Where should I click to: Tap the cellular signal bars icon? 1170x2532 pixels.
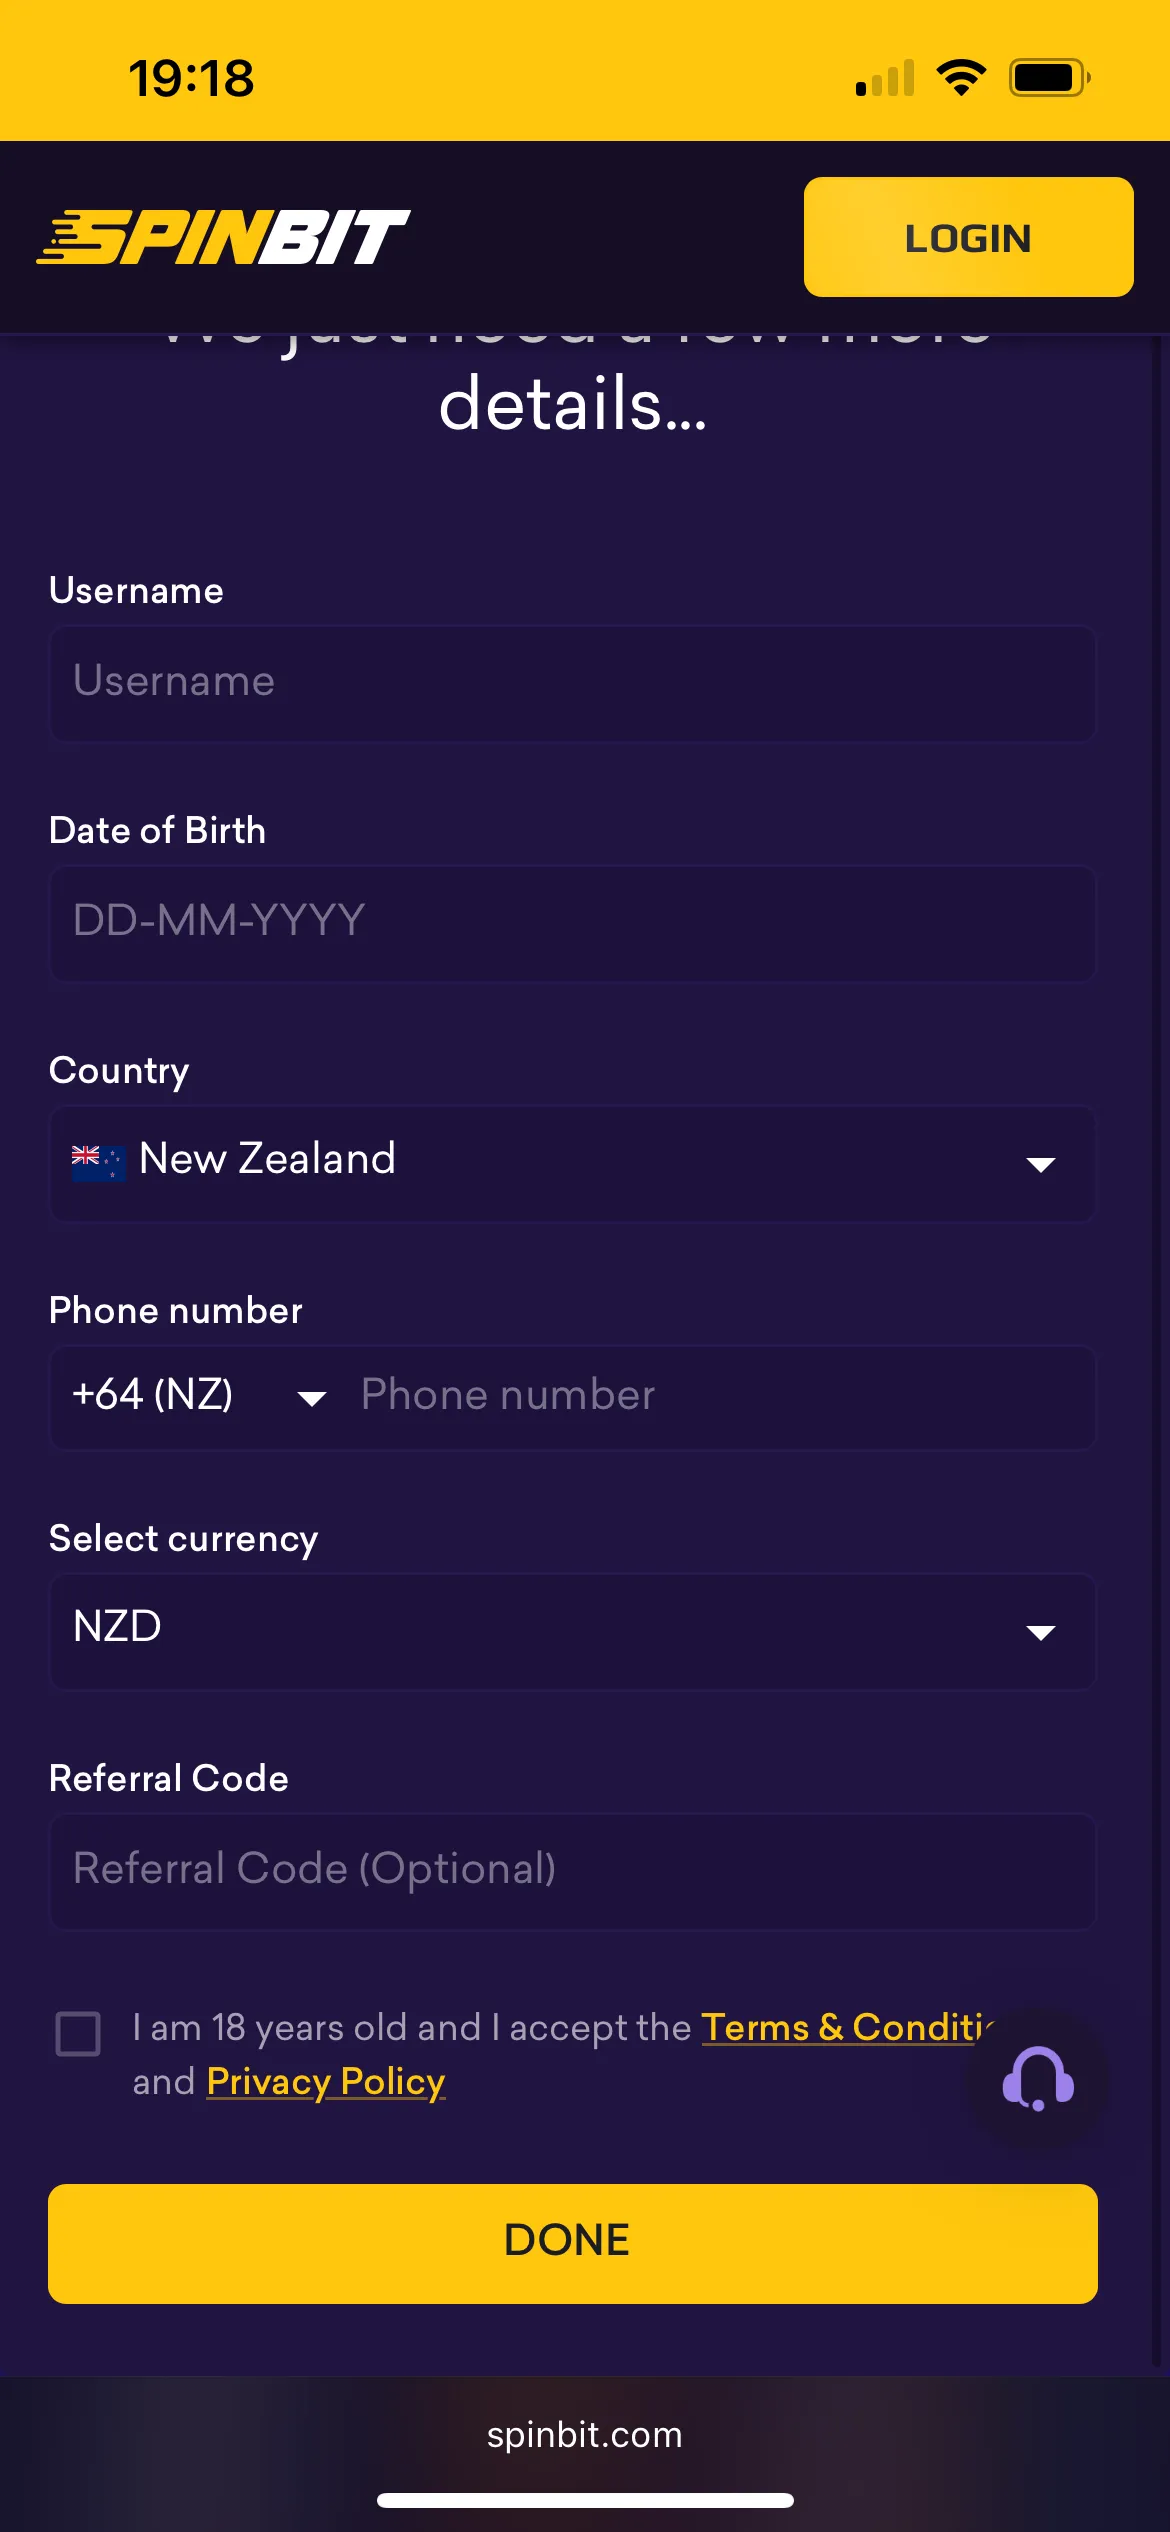click(885, 78)
